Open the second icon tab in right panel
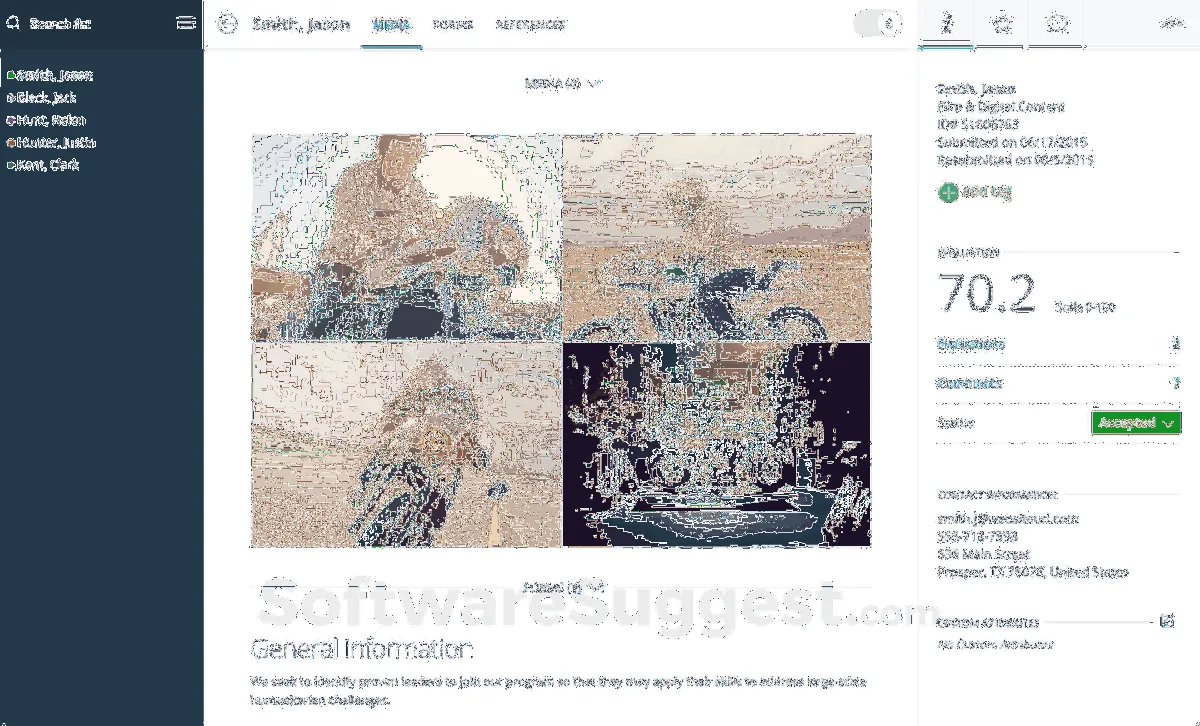This screenshot has height=726, width=1200. [x=1001, y=23]
